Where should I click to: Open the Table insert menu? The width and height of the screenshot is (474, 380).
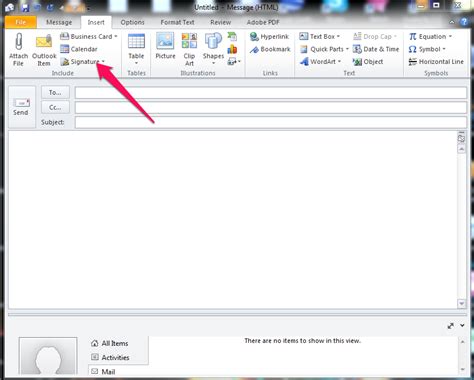click(136, 50)
